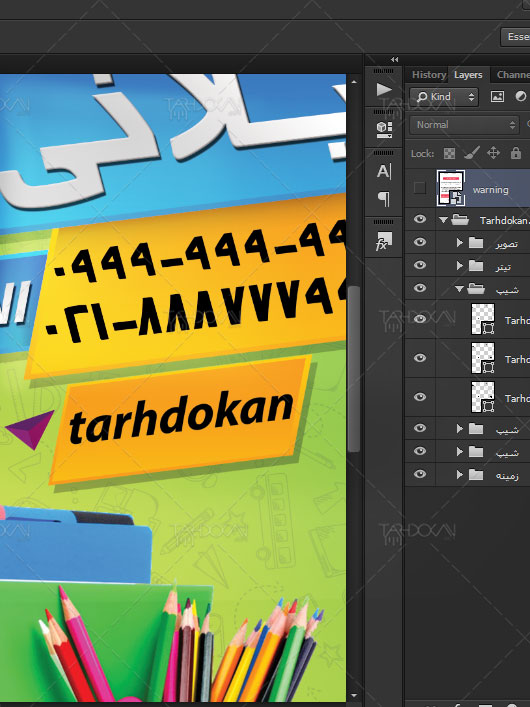Lock position move icon
Viewport: 530px width, 707px height.
click(493, 153)
